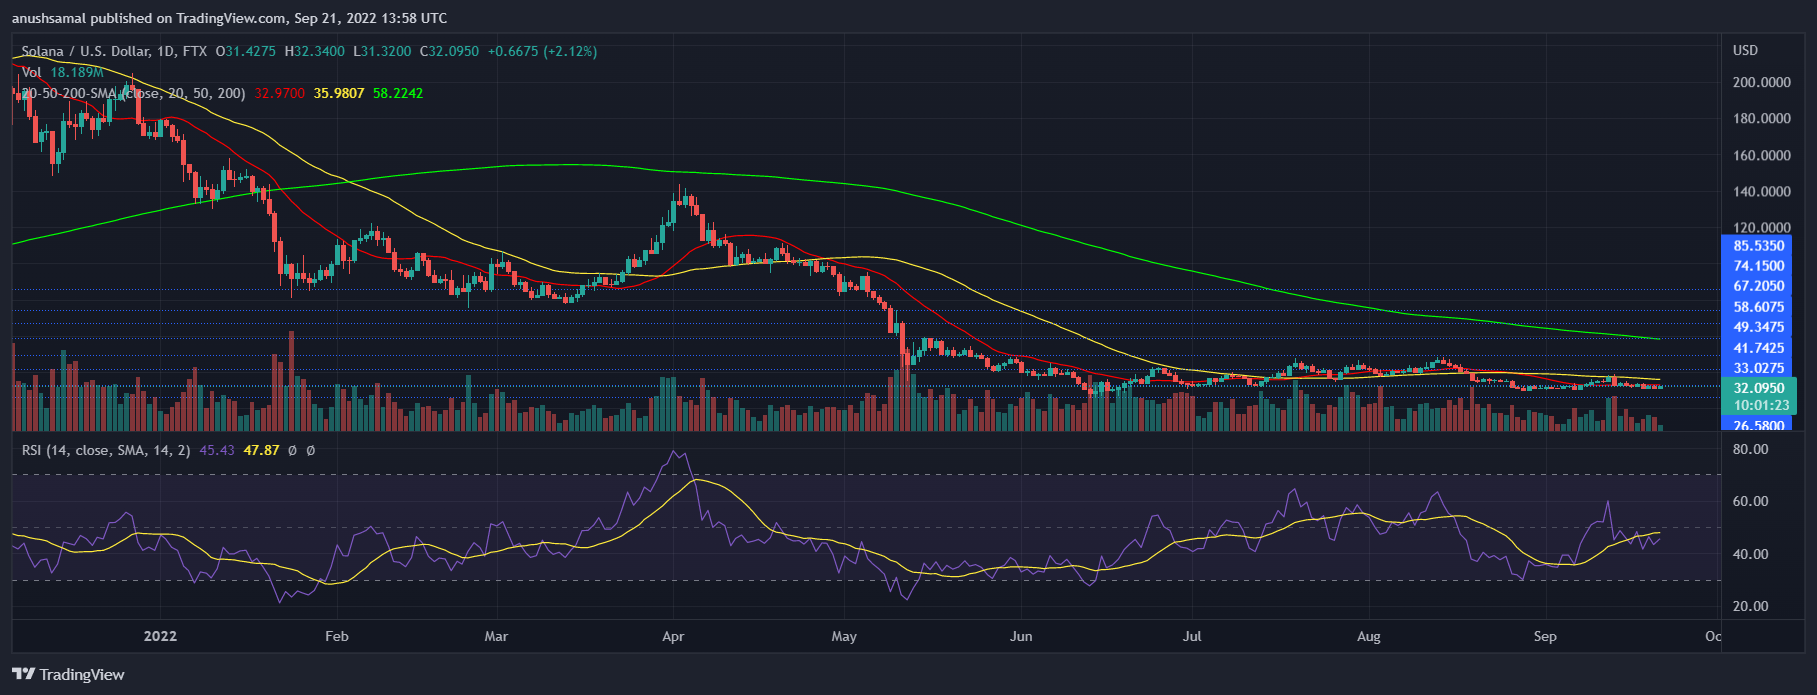The height and width of the screenshot is (695, 1817).
Task: Select the 41.7425 blue price level label
Action: (1758, 348)
